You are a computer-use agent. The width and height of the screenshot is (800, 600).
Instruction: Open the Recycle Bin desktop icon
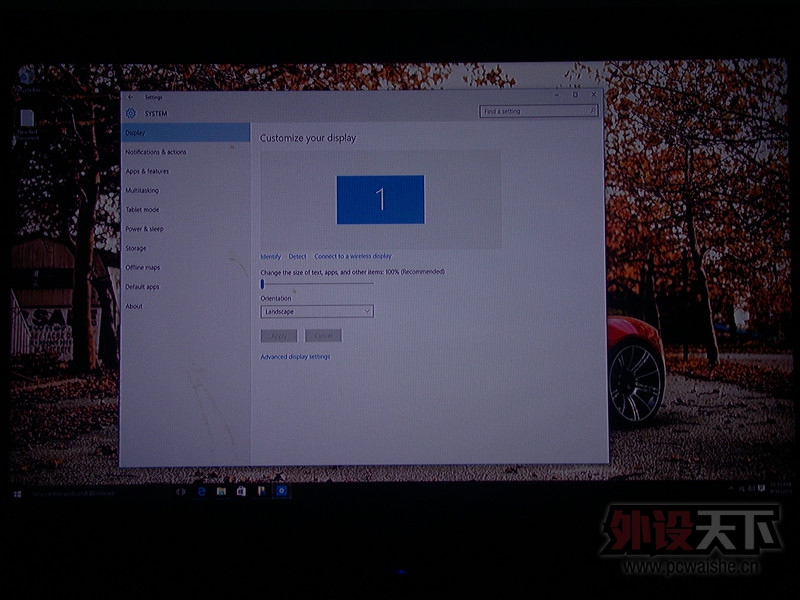(x=26, y=79)
